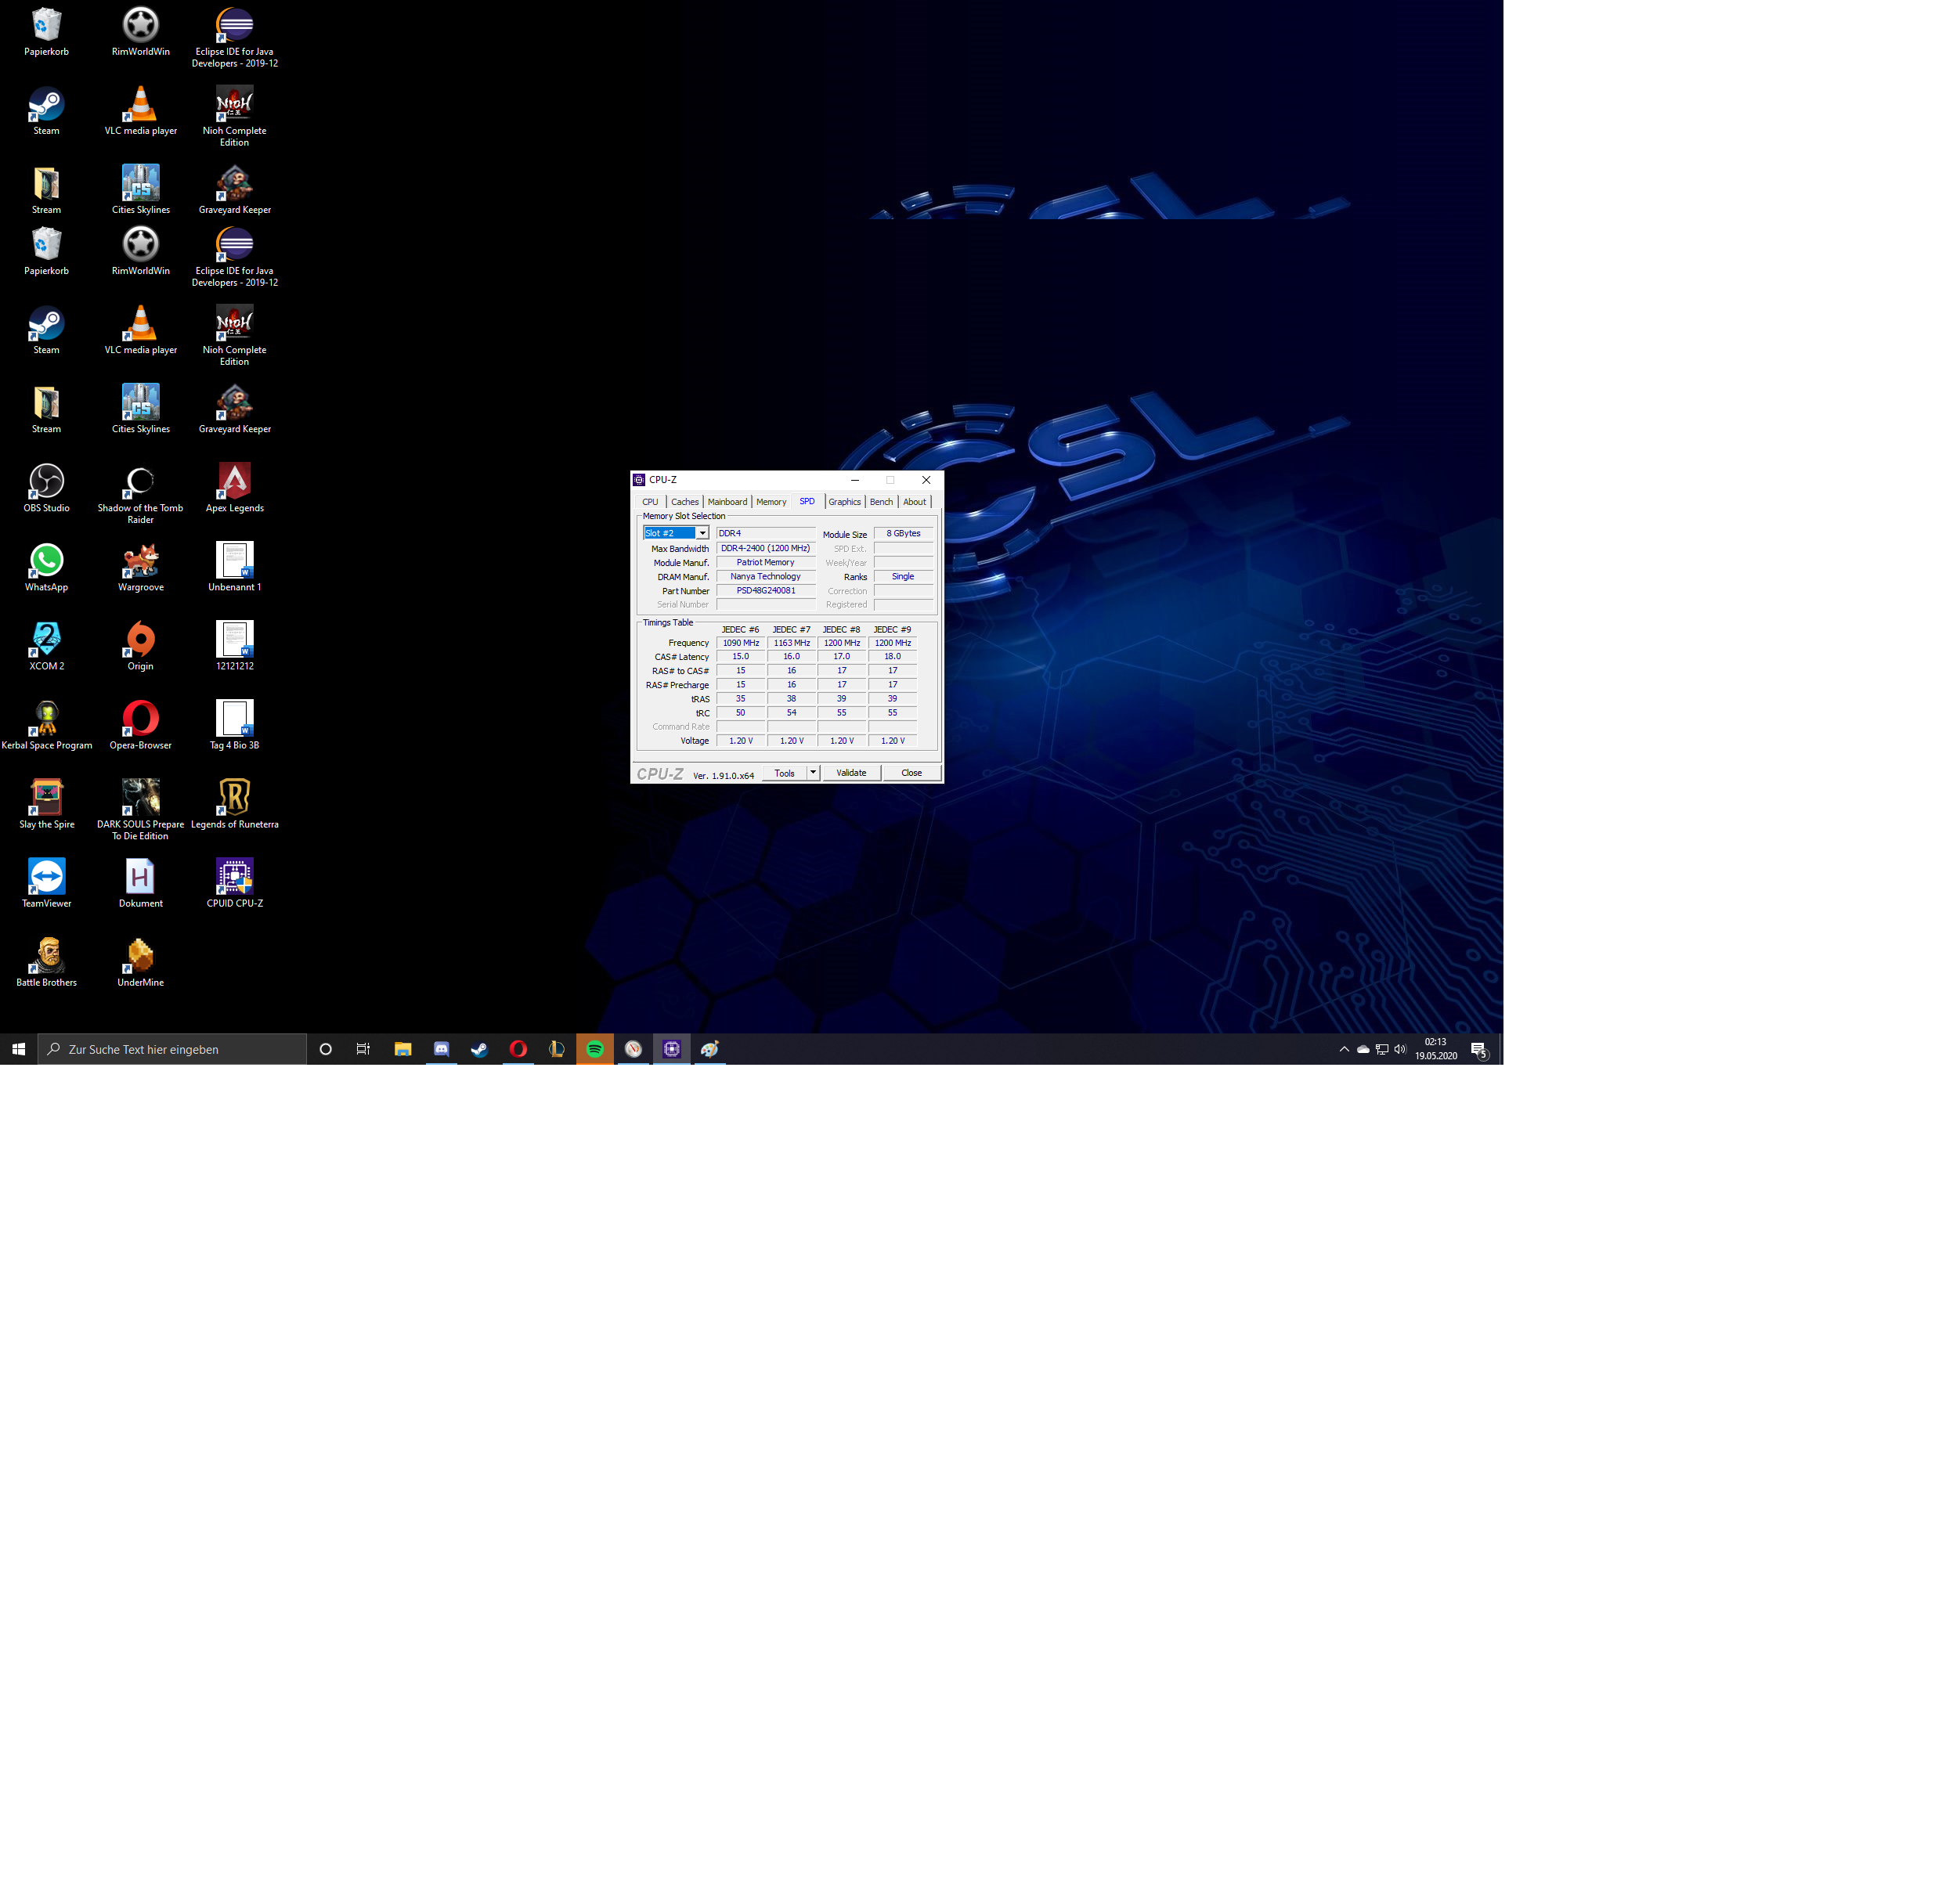This screenshot has height=1904, width=1942.
Task: Open OBS Studio from the desktop
Action: (46, 482)
